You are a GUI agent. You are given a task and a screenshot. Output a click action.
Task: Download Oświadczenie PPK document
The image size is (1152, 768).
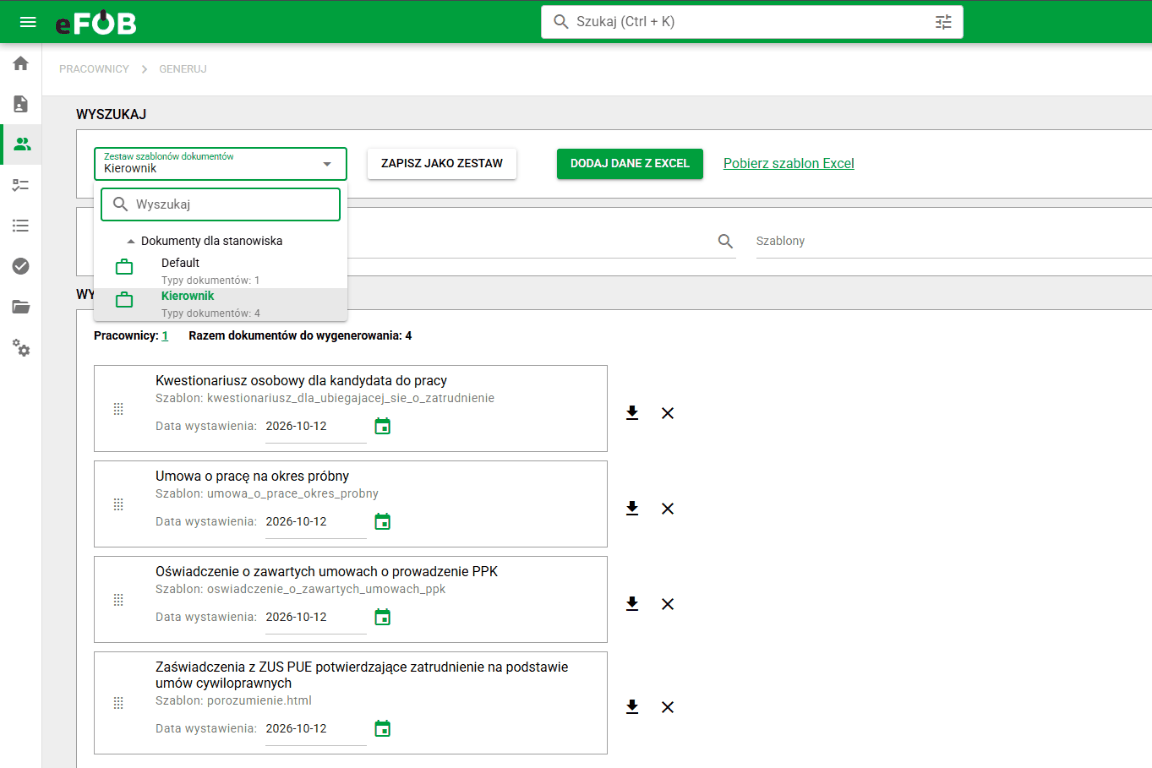pyautogui.click(x=632, y=604)
